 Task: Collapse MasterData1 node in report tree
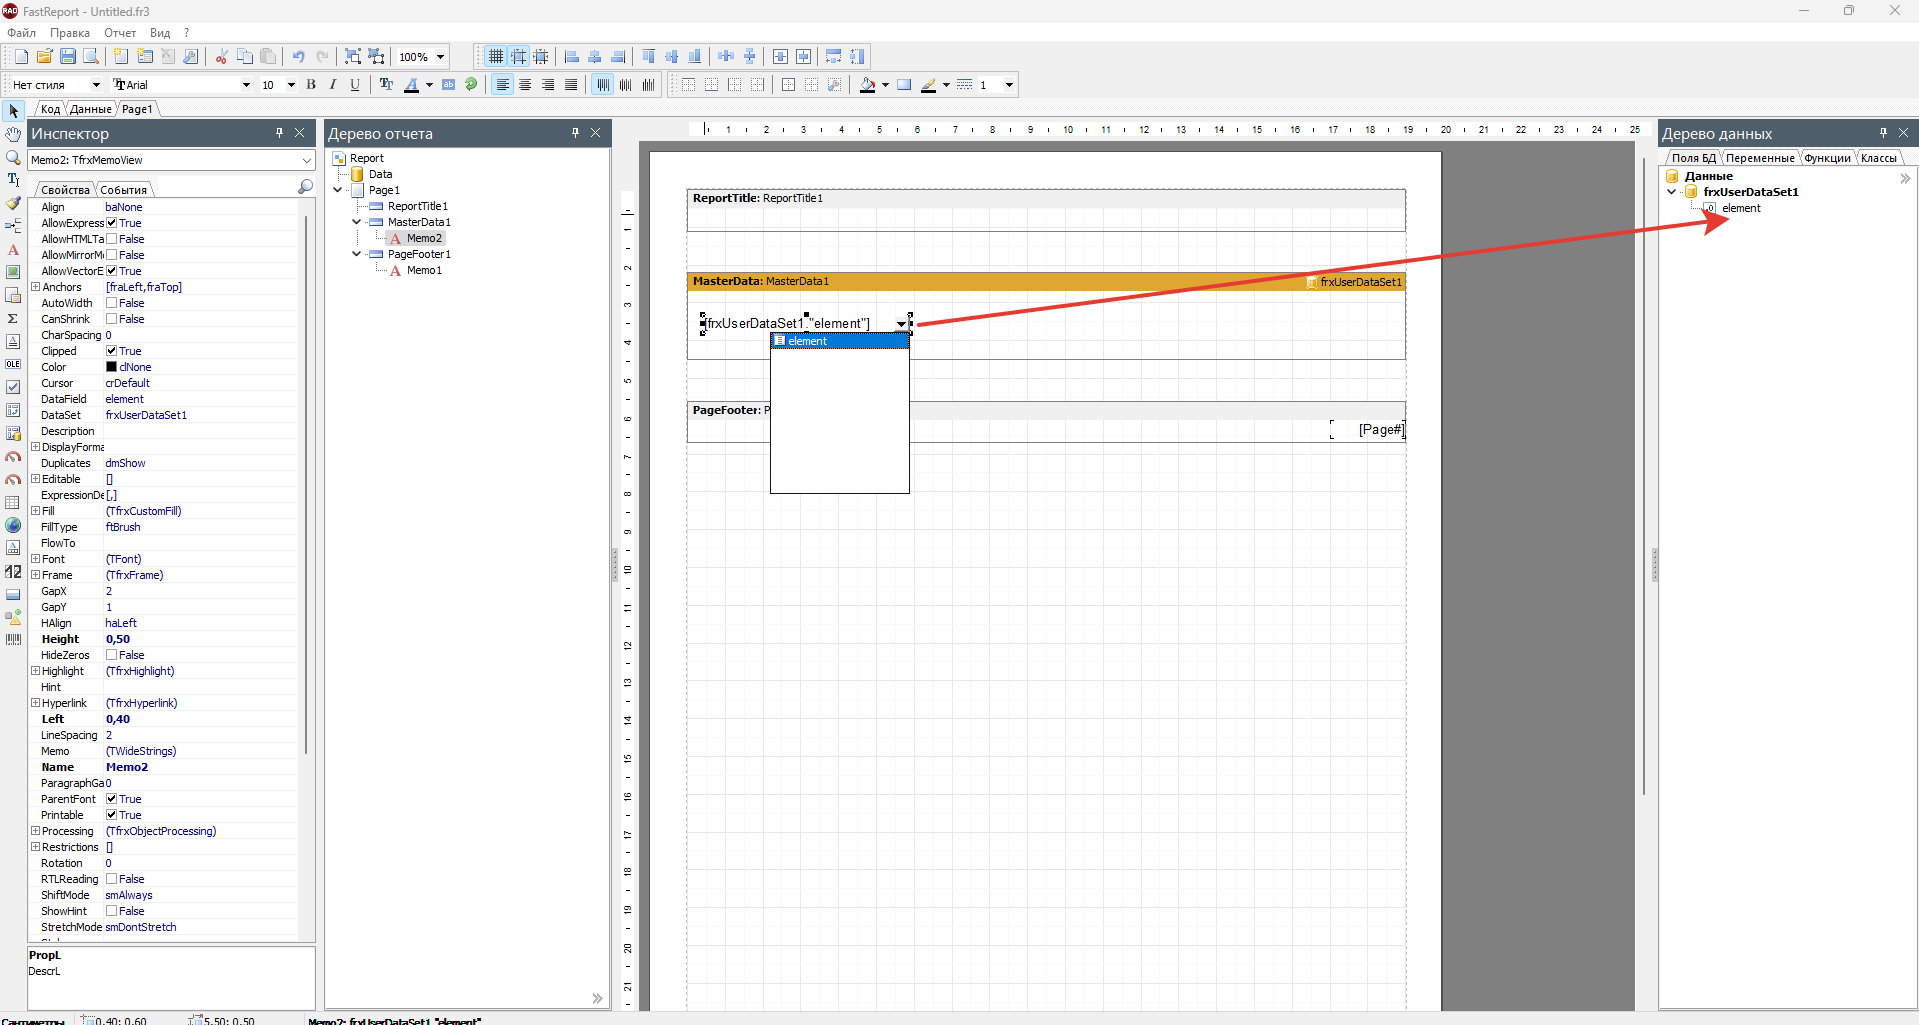tap(357, 222)
